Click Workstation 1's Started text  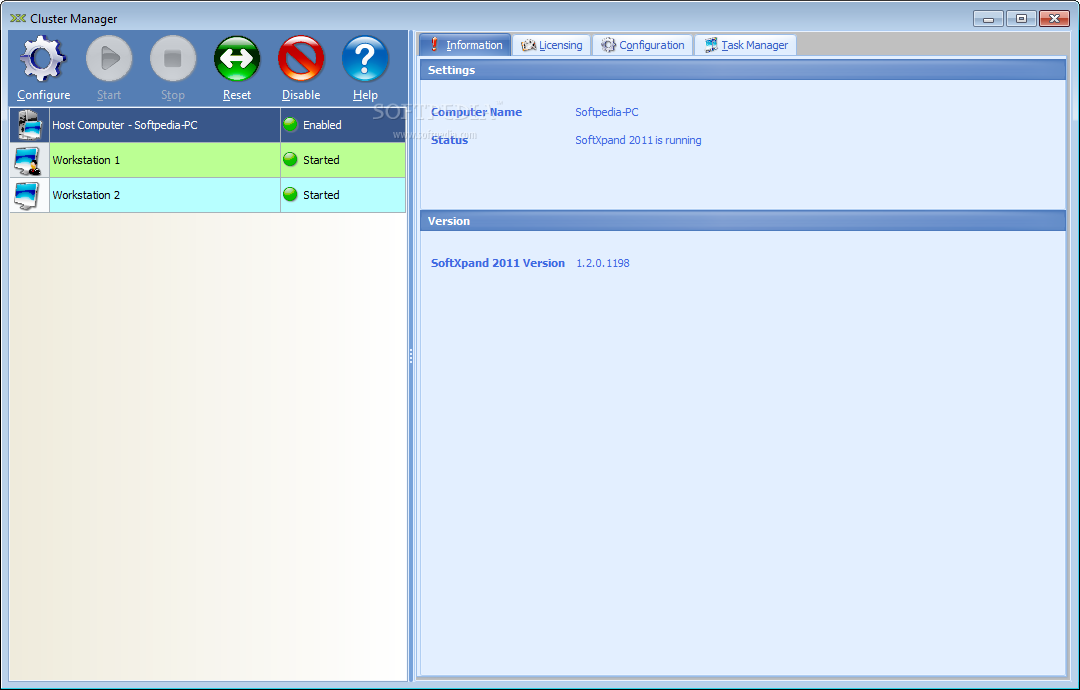tap(321, 160)
